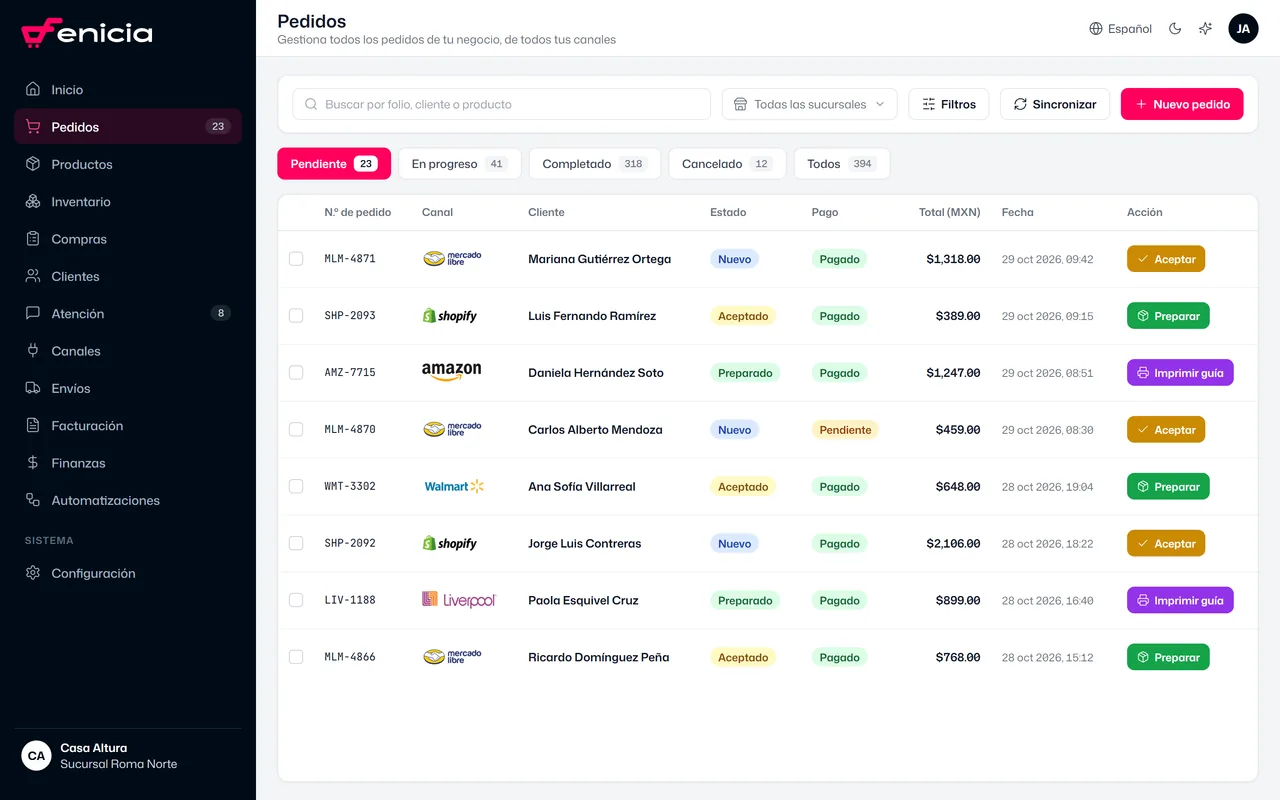This screenshot has height=800, width=1280.
Task: Click the Sincronizar button
Action: pos(1055,104)
